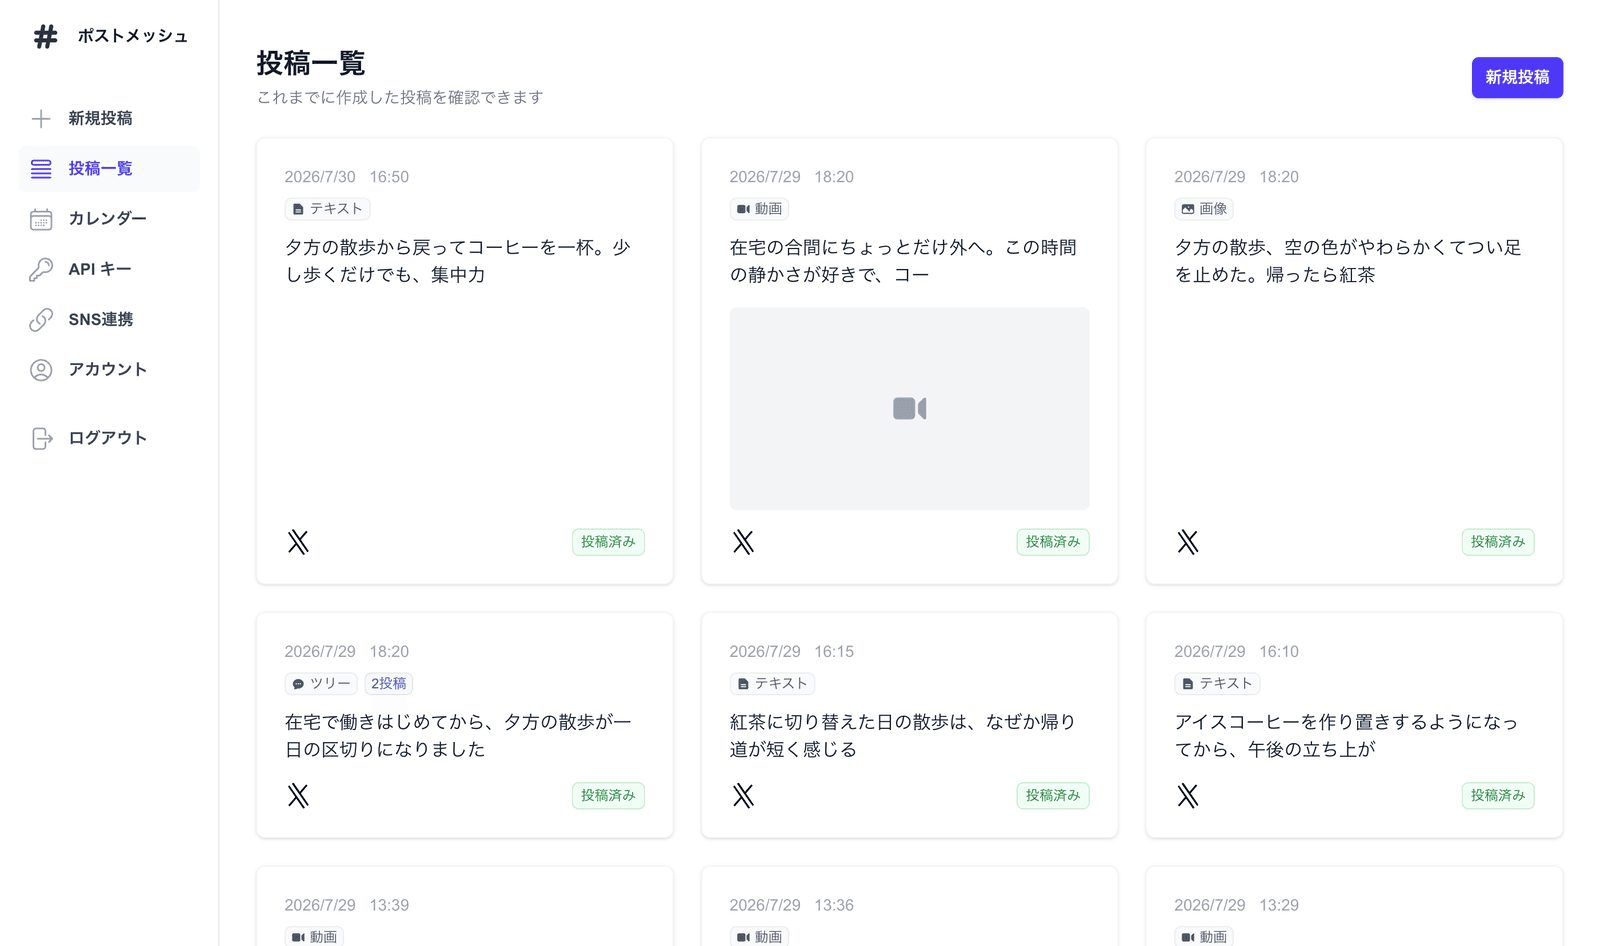Click the 2026/7/29 13:39 timestamp
The width and height of the screenshot is (1600, 946).
[x=346, y=905]
